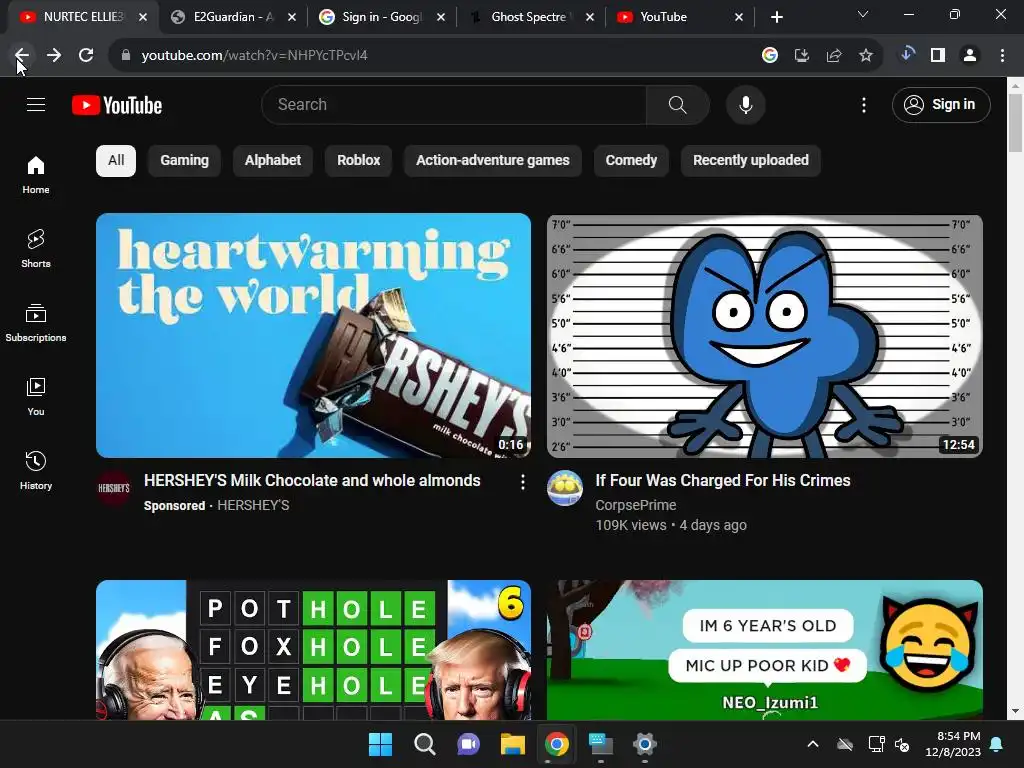Click the YouTube logo
The width and height of the screenshot is (1024, 768).
(117, 105)
